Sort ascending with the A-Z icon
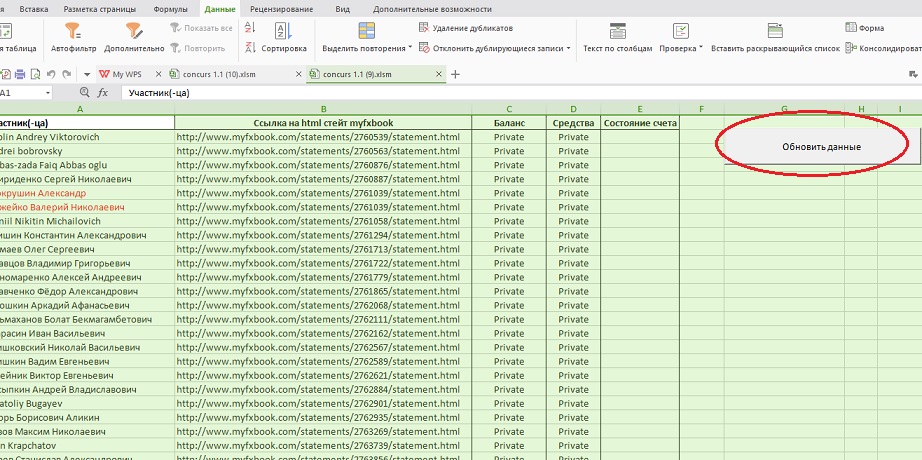922x460 pixels. click(250, 27)
